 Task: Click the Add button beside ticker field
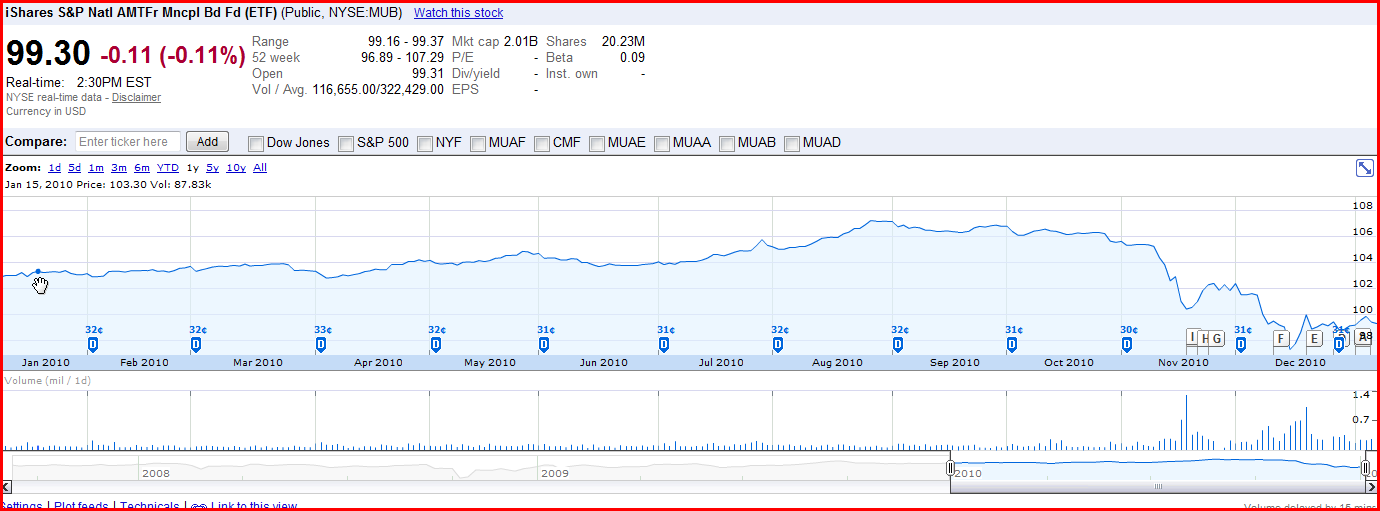click(207, 142)
